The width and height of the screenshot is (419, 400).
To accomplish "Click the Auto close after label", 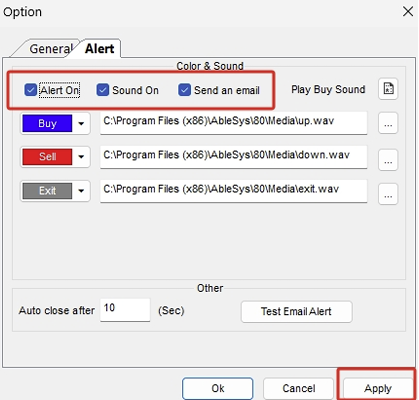I will [x=57, y=311].
